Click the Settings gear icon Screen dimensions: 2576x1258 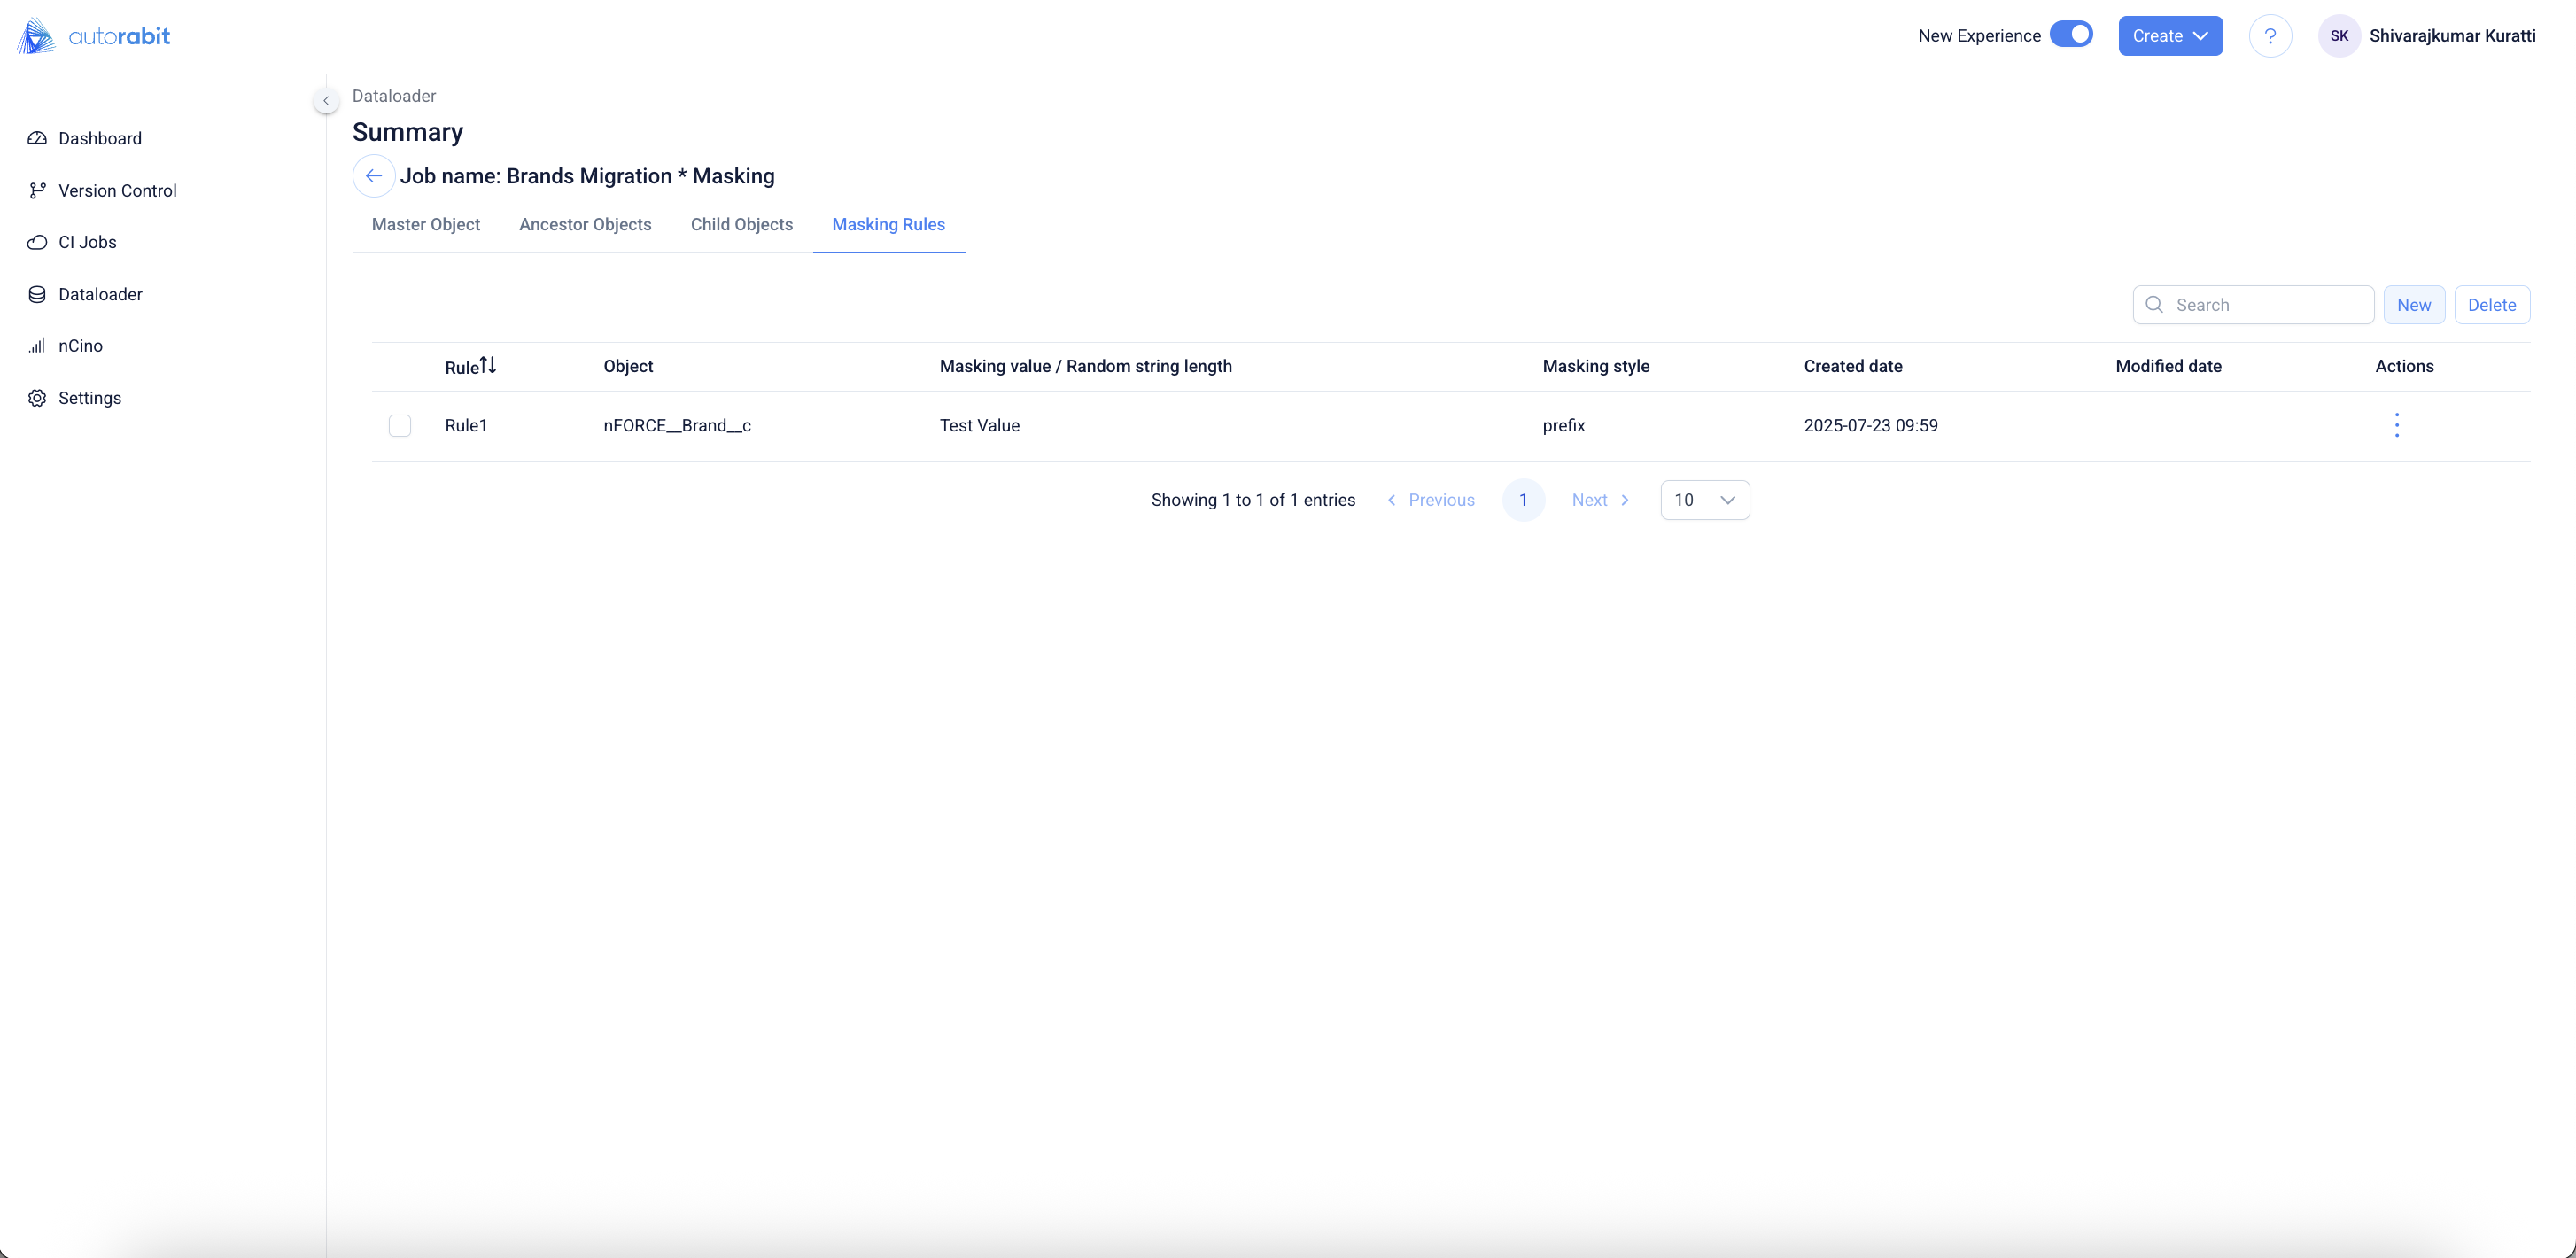pyautogui.click(x=37, y=398)
